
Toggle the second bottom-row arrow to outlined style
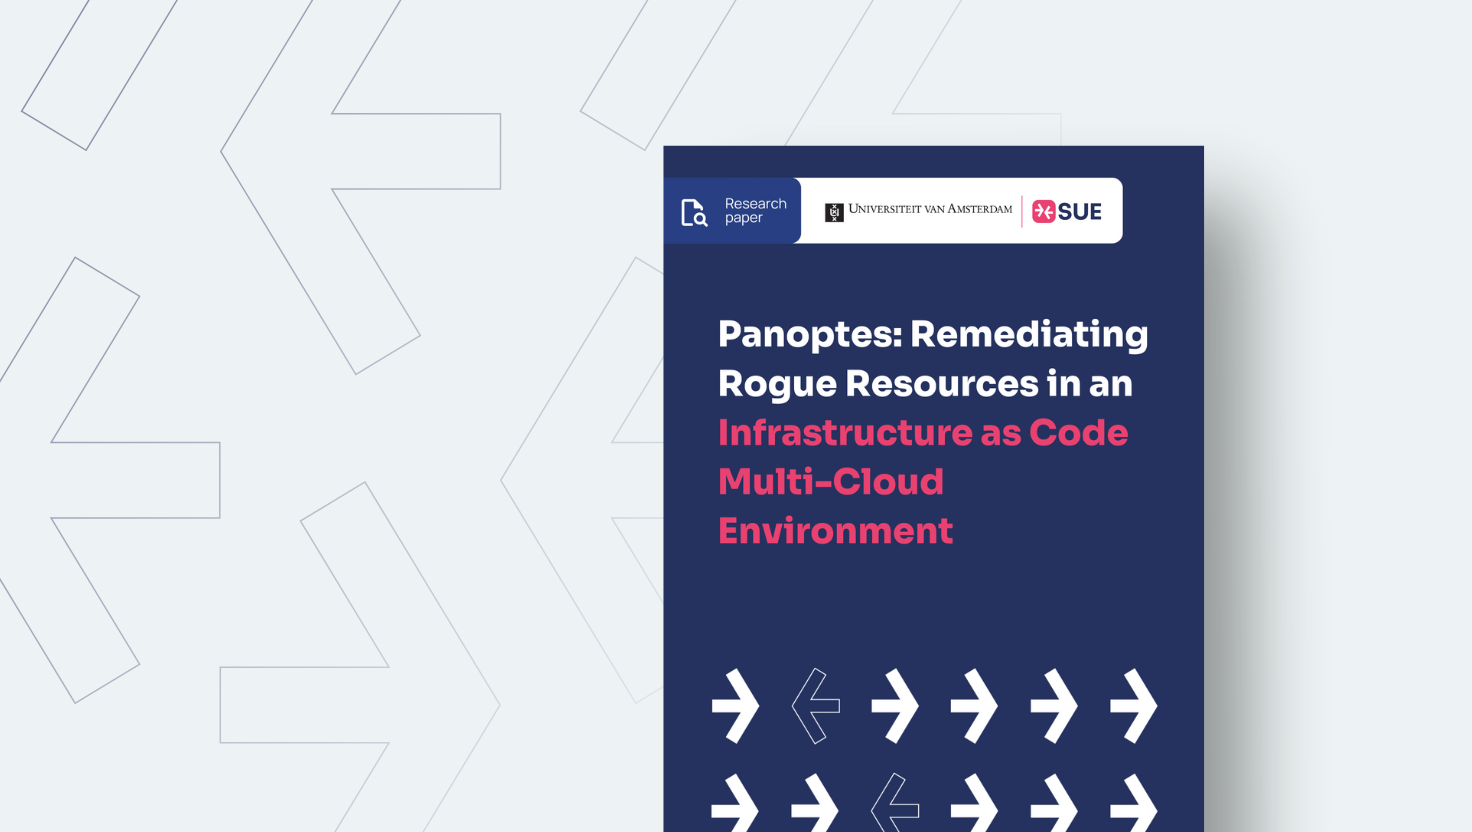(x=816, y=805)
